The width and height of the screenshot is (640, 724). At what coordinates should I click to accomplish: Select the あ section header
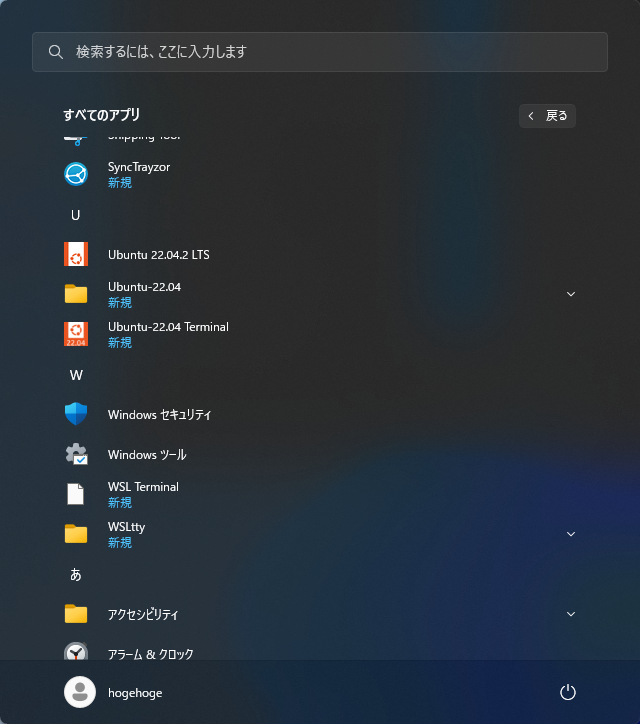[x=76, y=574]
